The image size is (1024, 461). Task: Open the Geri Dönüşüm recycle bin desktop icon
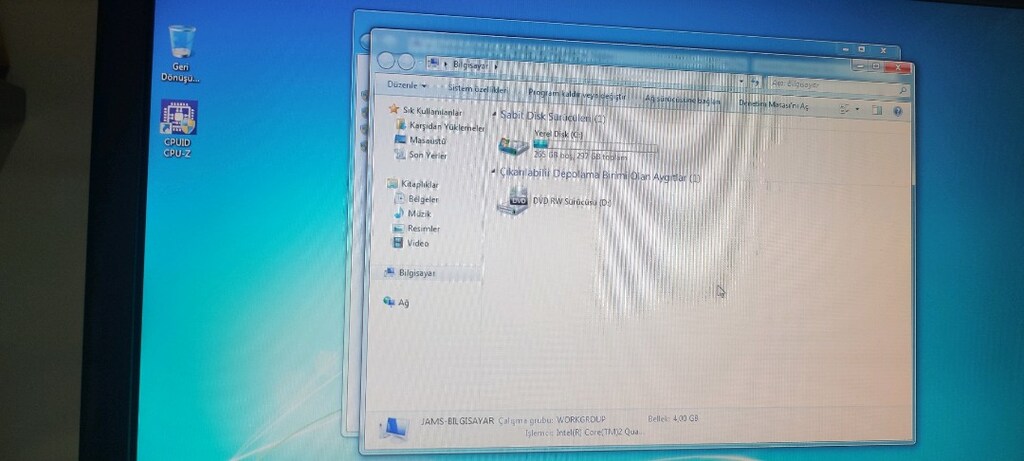tap(181, 54)
